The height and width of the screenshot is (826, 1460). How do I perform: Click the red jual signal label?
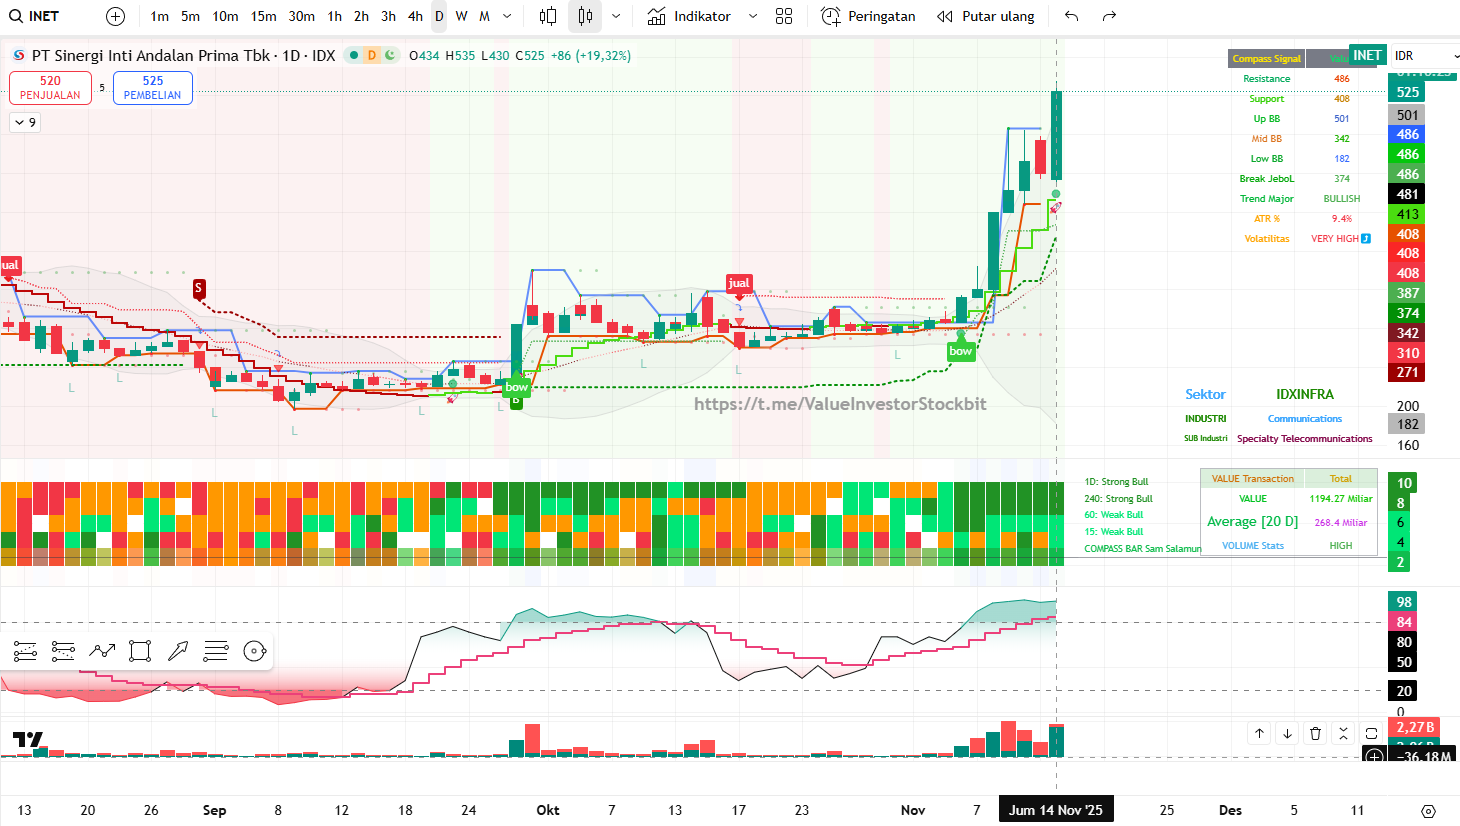(739, 284)
